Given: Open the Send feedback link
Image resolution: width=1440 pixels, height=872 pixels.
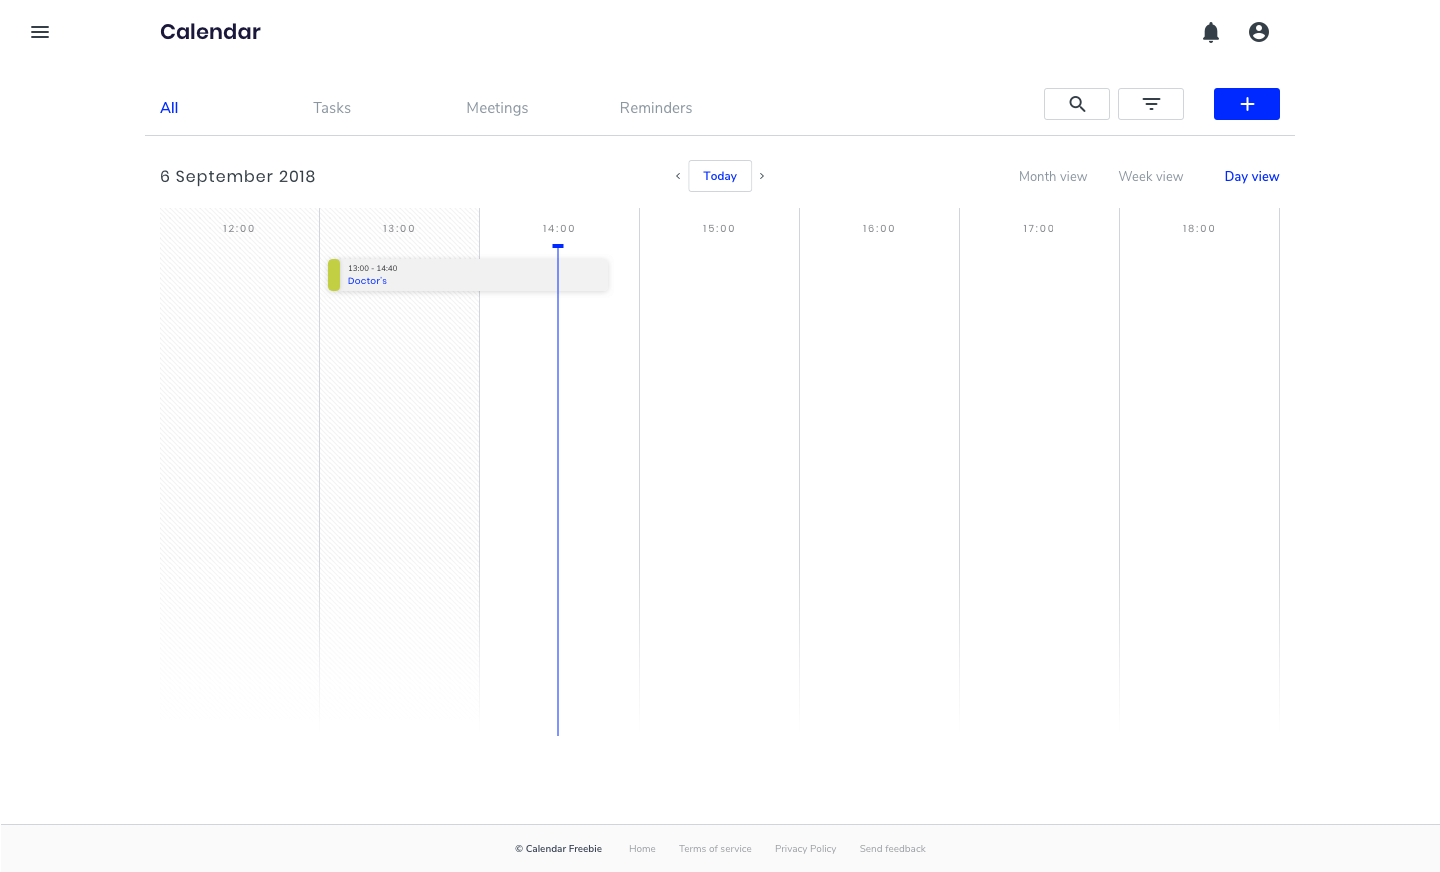Looking at the screenshot, I should click(x=892, y=848).
